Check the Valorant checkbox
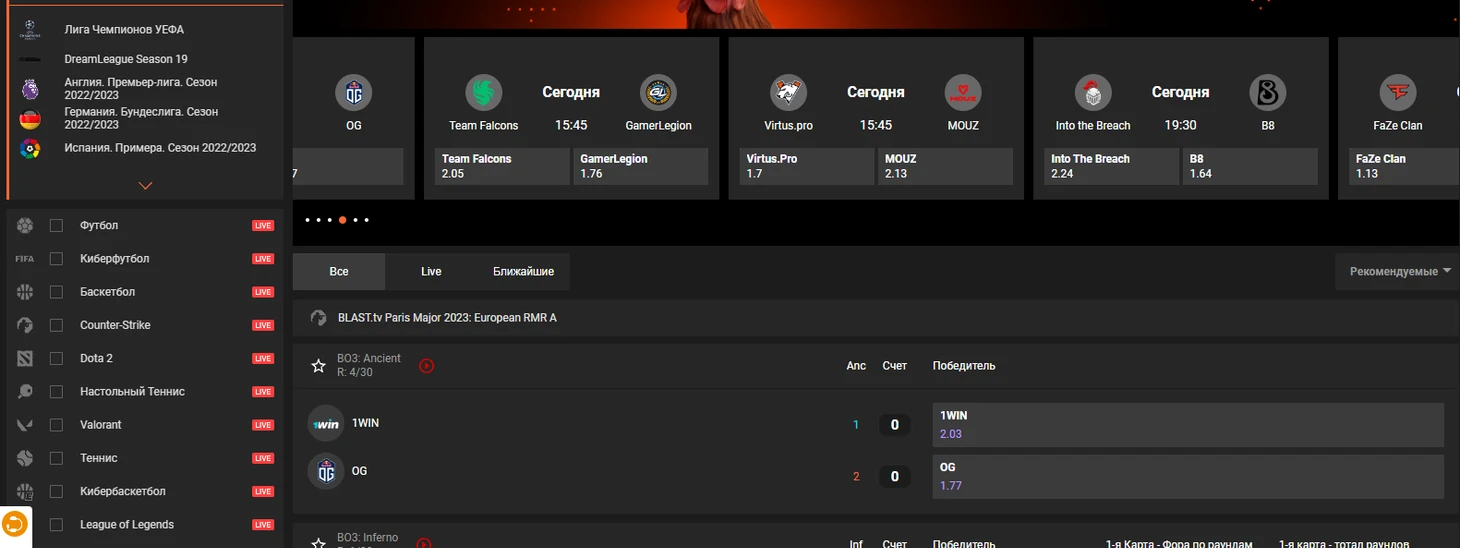This screenshot has height=548, width=1460. (x=57, y=425)
